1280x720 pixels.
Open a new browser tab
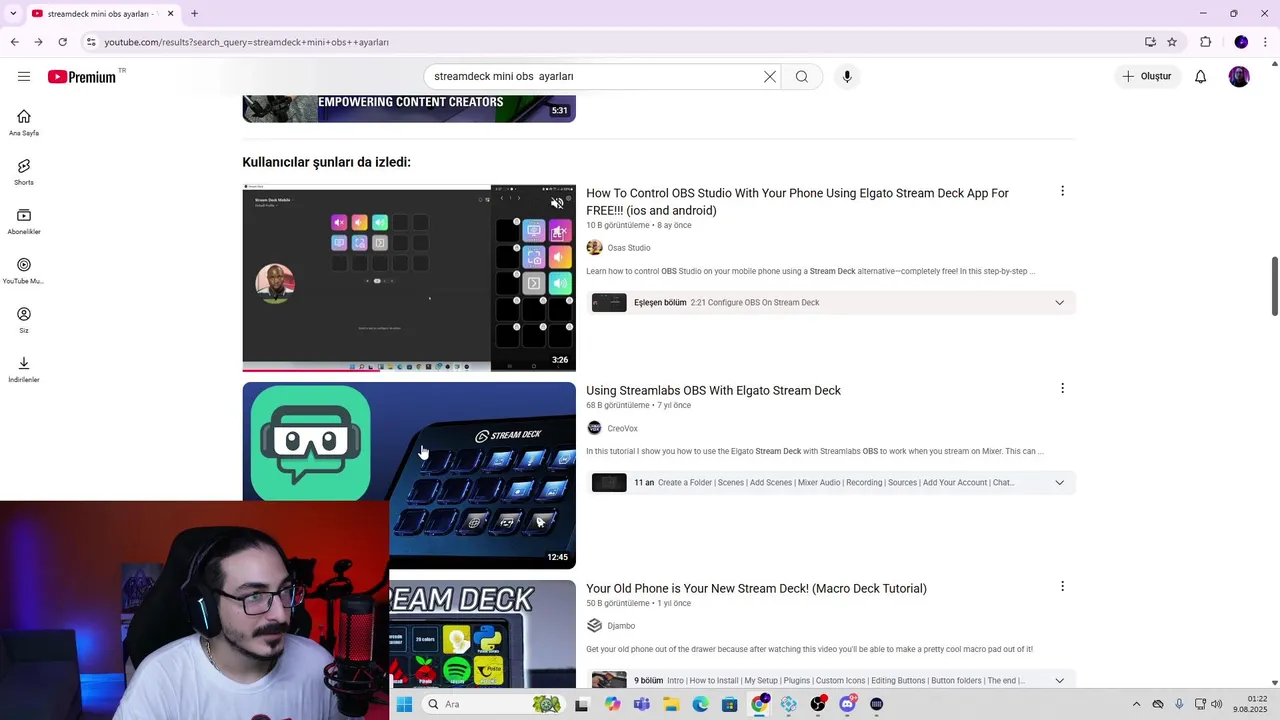[194, 14]
